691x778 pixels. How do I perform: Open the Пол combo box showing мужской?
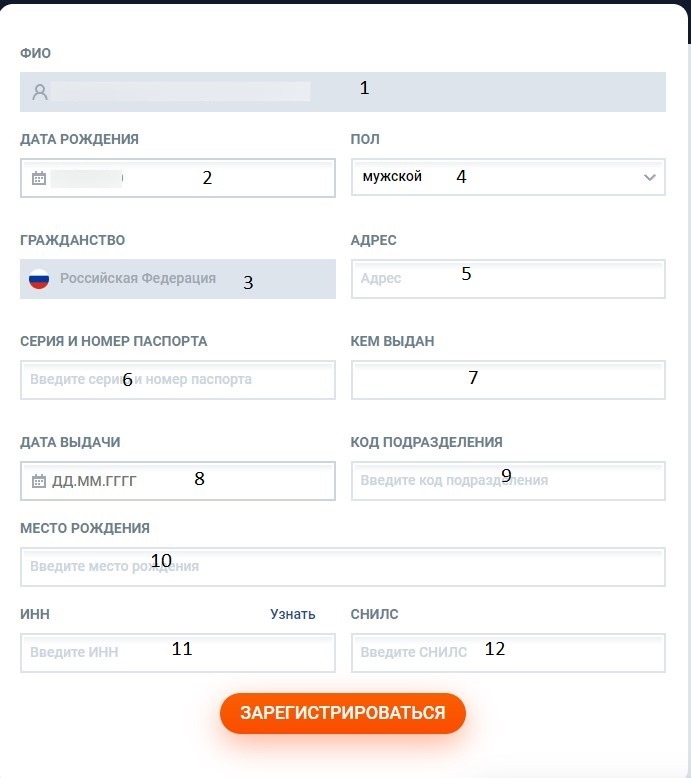[x=500, y=178]
